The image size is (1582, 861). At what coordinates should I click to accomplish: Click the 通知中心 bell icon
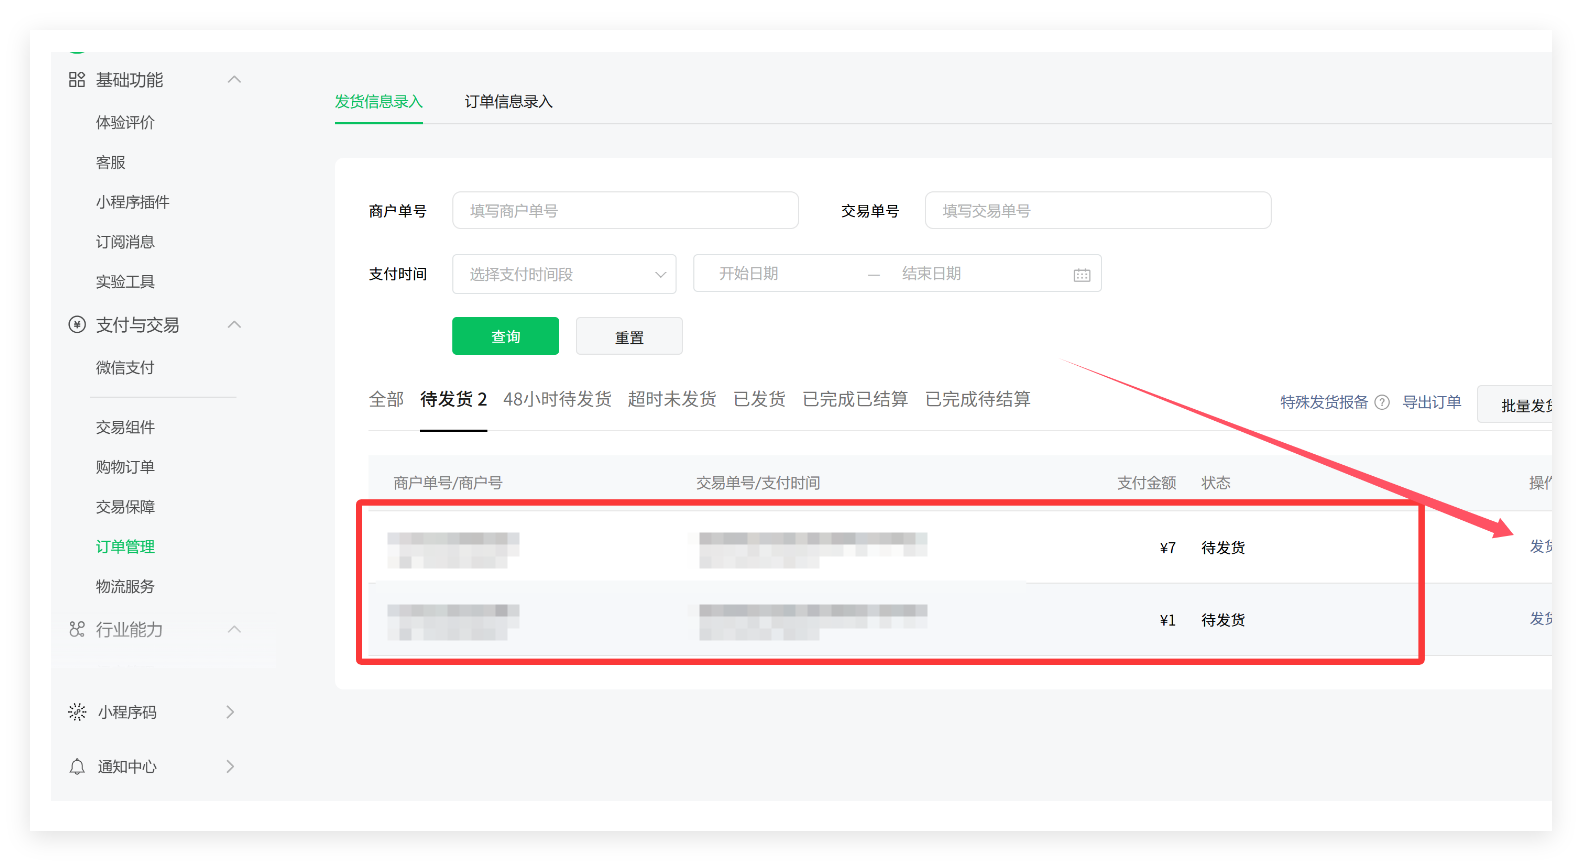tap(77, 767)
